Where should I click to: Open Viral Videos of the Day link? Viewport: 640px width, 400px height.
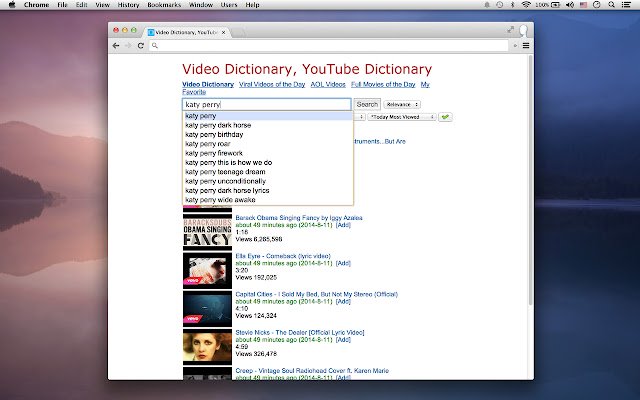(272, 84)
